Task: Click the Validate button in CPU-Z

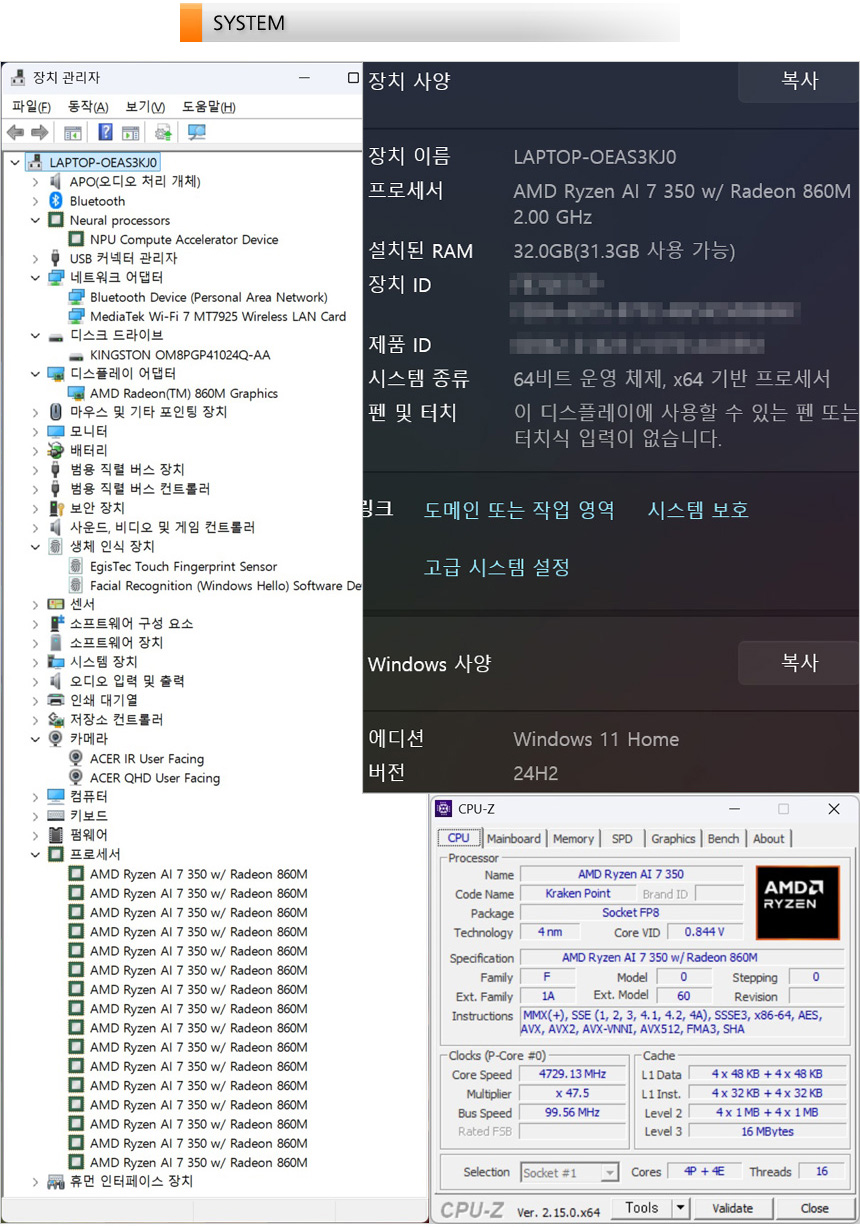Action: (732, 1208)
